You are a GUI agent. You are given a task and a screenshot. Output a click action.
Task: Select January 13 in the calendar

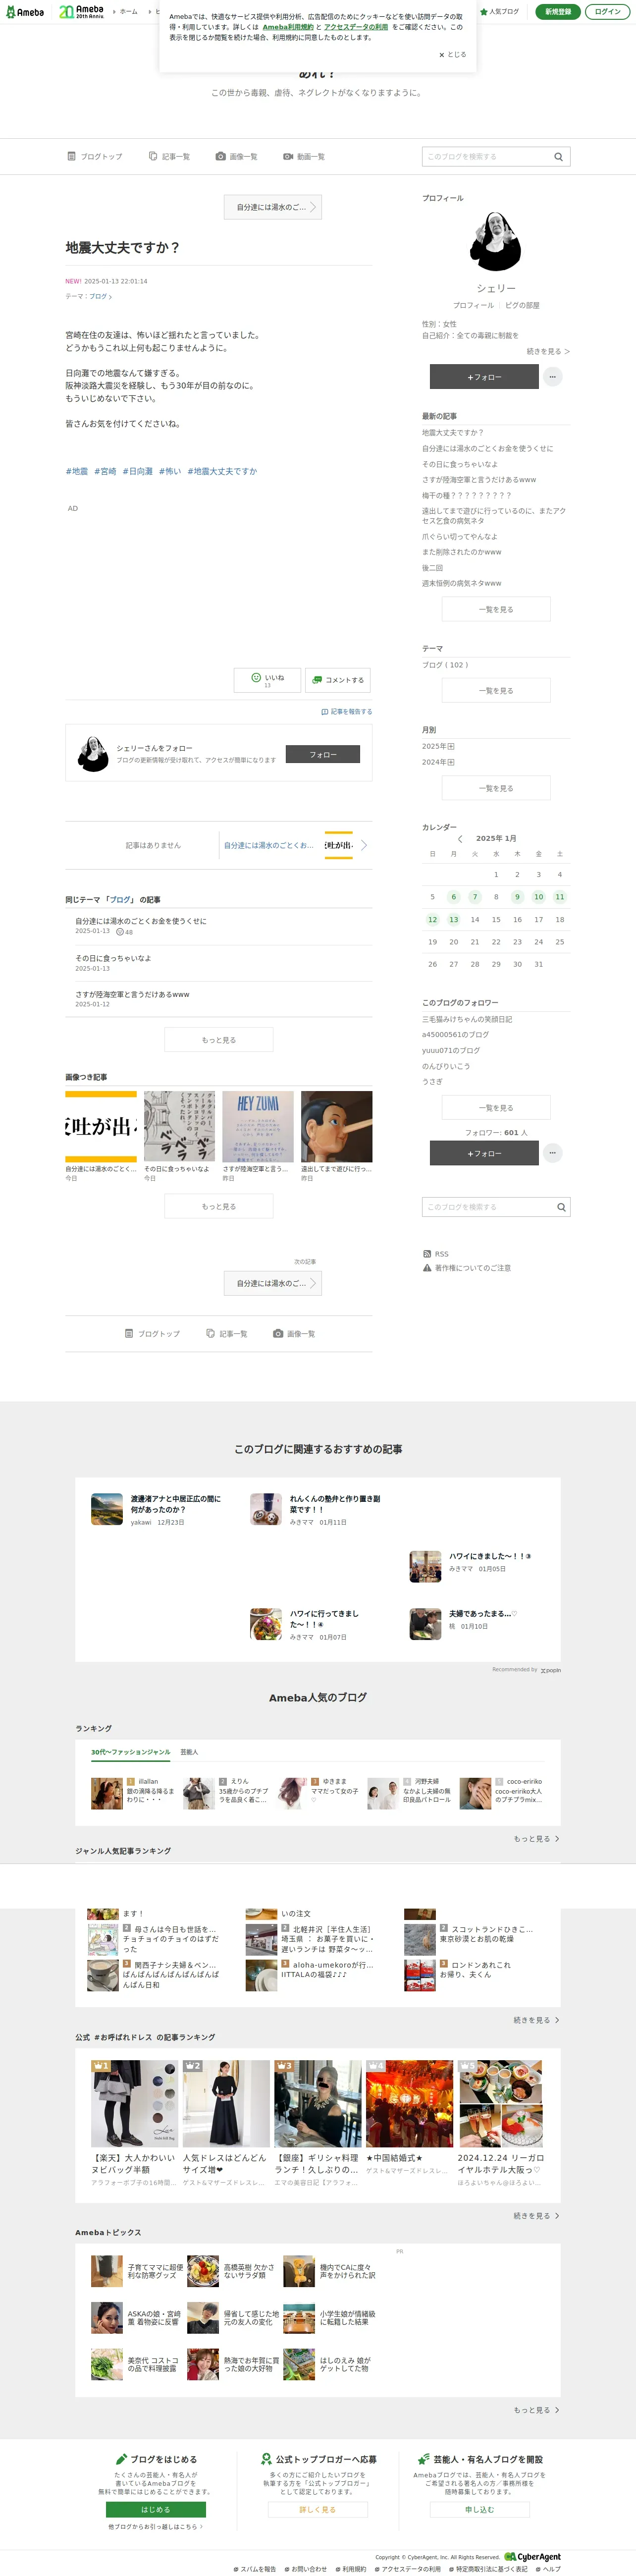(x=454, y=920)
